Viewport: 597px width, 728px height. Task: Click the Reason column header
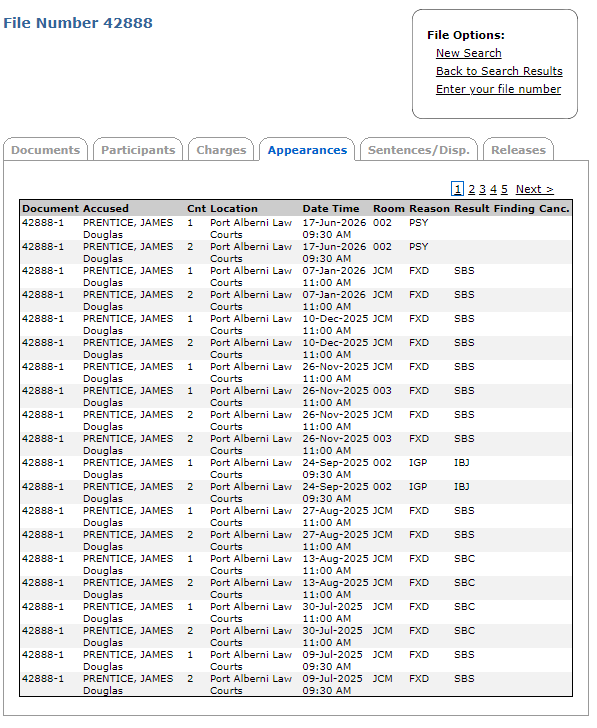tap(429, 208)
